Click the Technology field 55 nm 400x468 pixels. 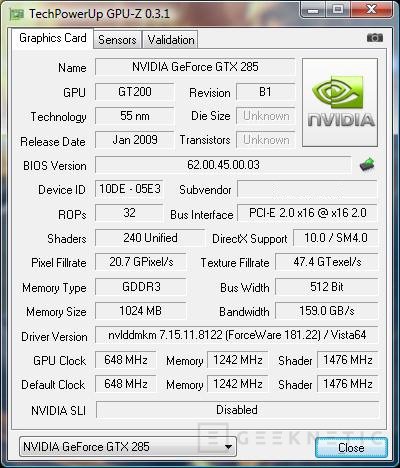click(x=134, y=116)
